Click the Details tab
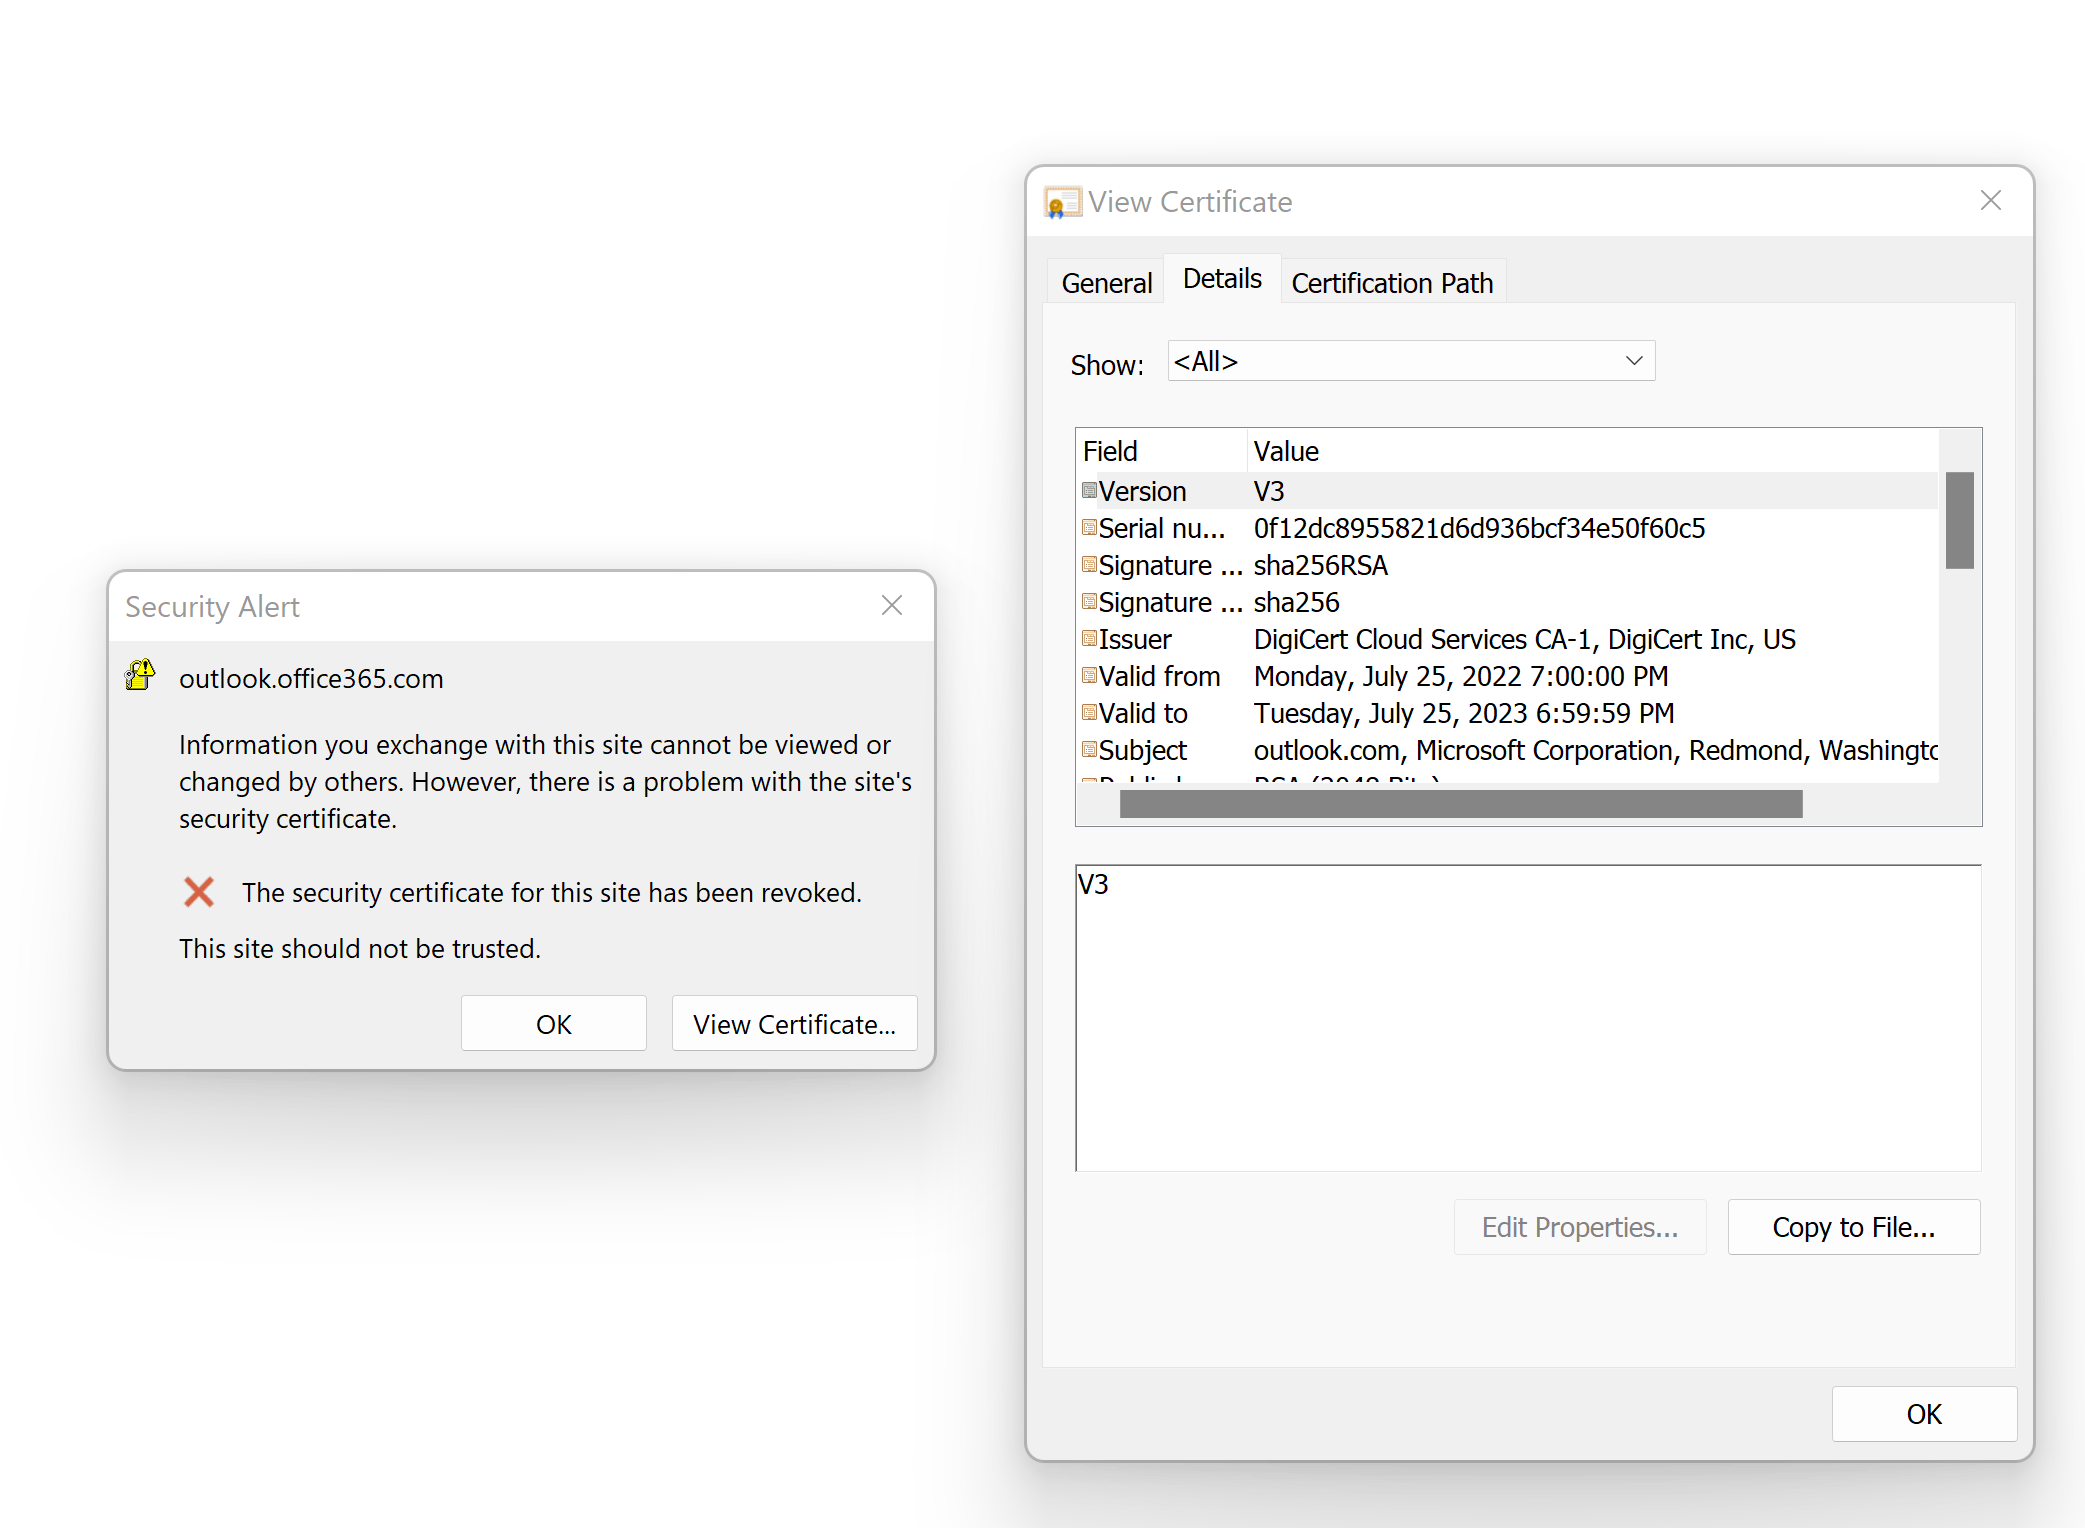2085x1528 pixels. point(1221,279)
